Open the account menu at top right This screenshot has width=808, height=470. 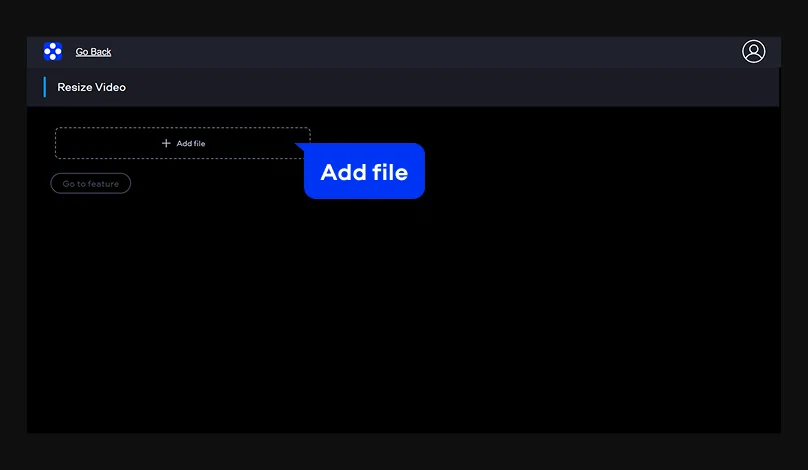coord(753,52)
